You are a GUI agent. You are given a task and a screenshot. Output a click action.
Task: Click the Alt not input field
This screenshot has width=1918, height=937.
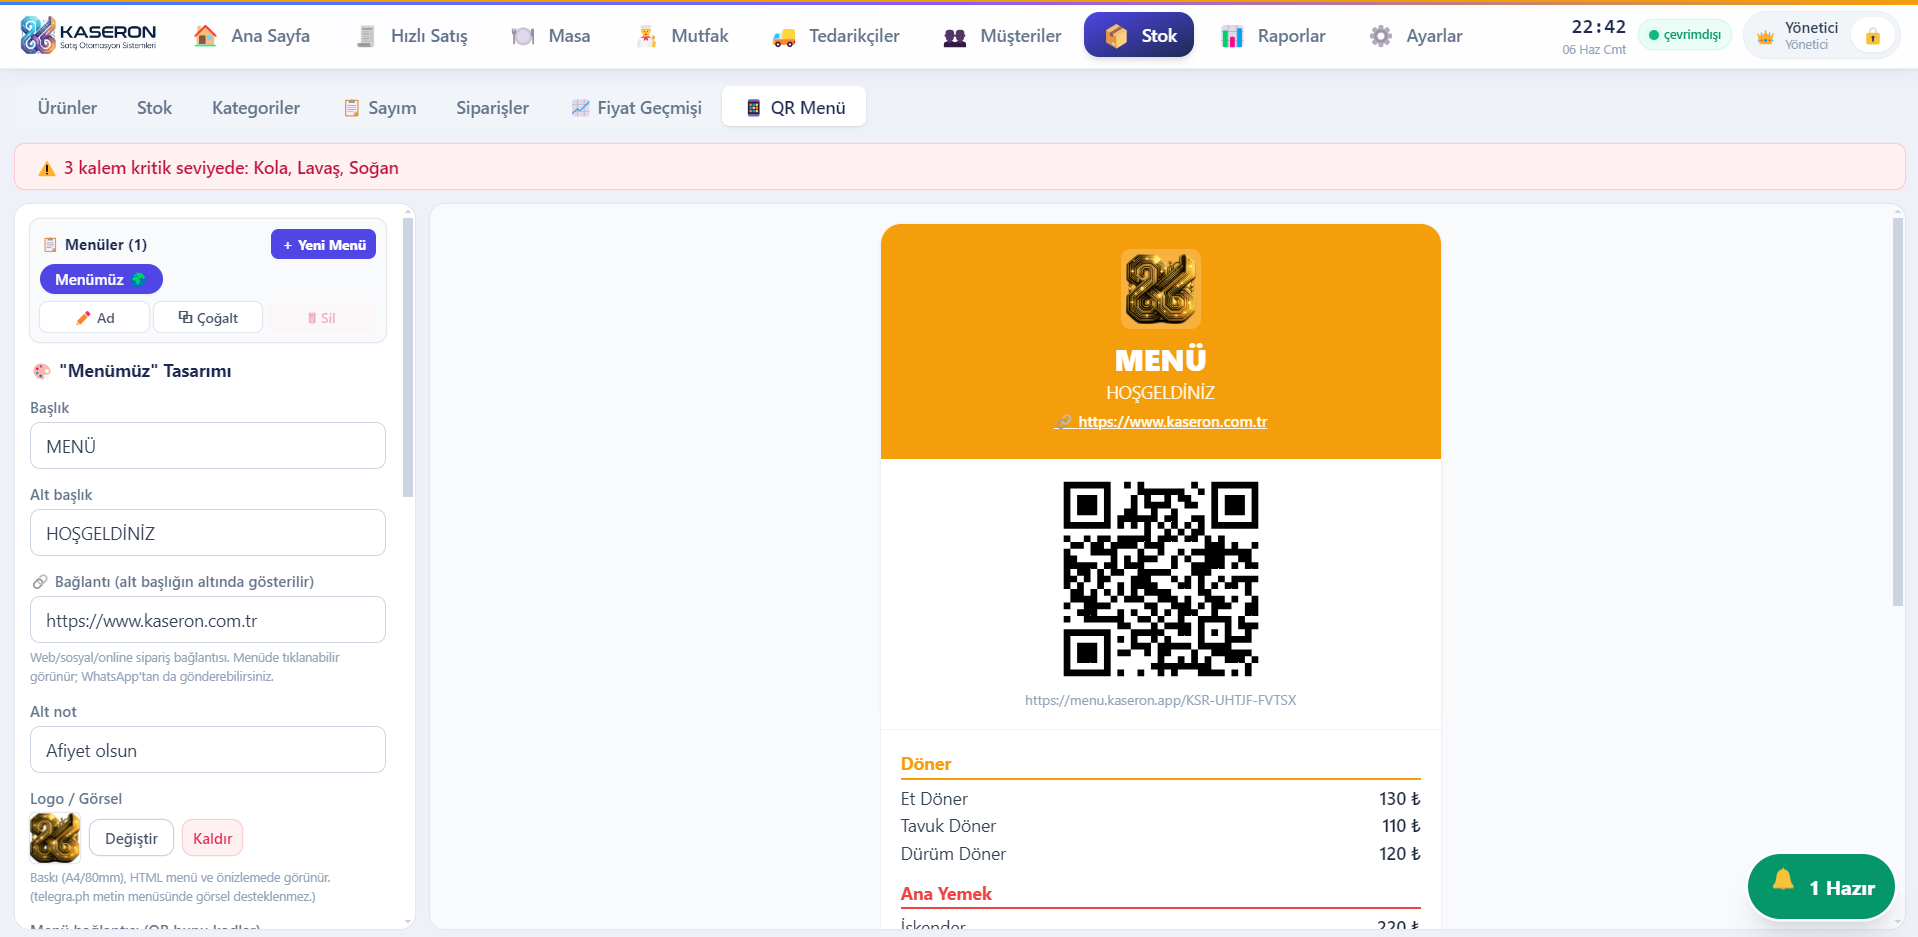click(x=208, y=750)
